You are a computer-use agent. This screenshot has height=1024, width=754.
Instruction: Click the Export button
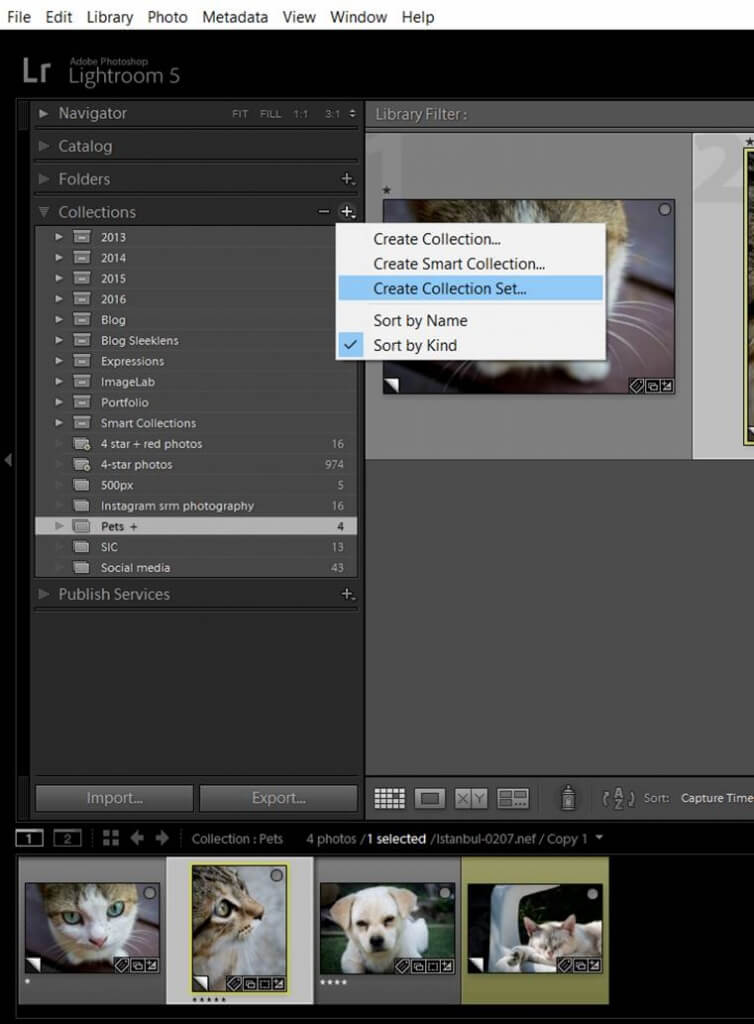coord(279,798)
